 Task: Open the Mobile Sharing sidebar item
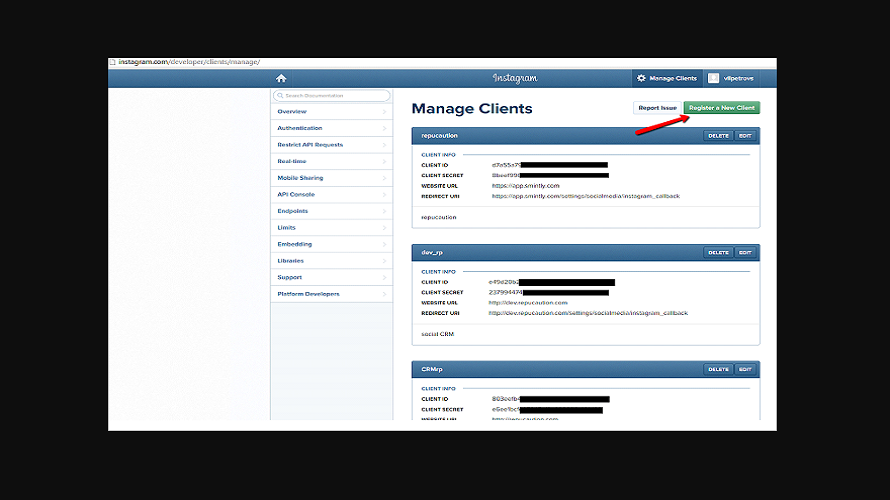click(331, 178)
